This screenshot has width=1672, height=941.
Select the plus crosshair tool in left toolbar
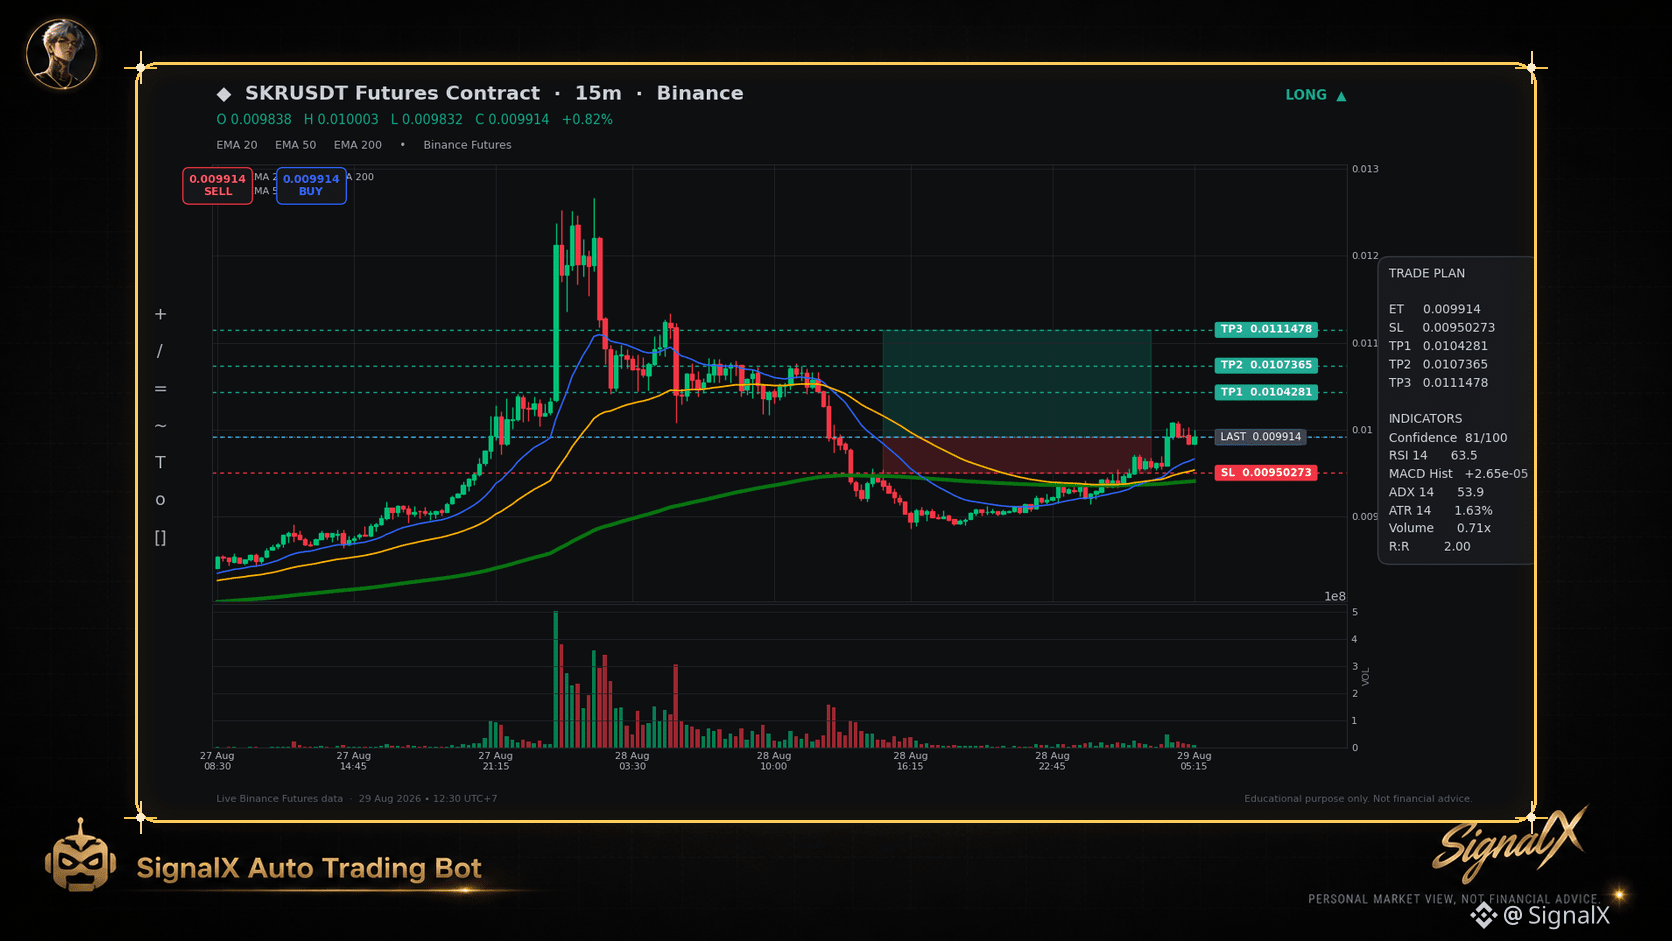160,314
